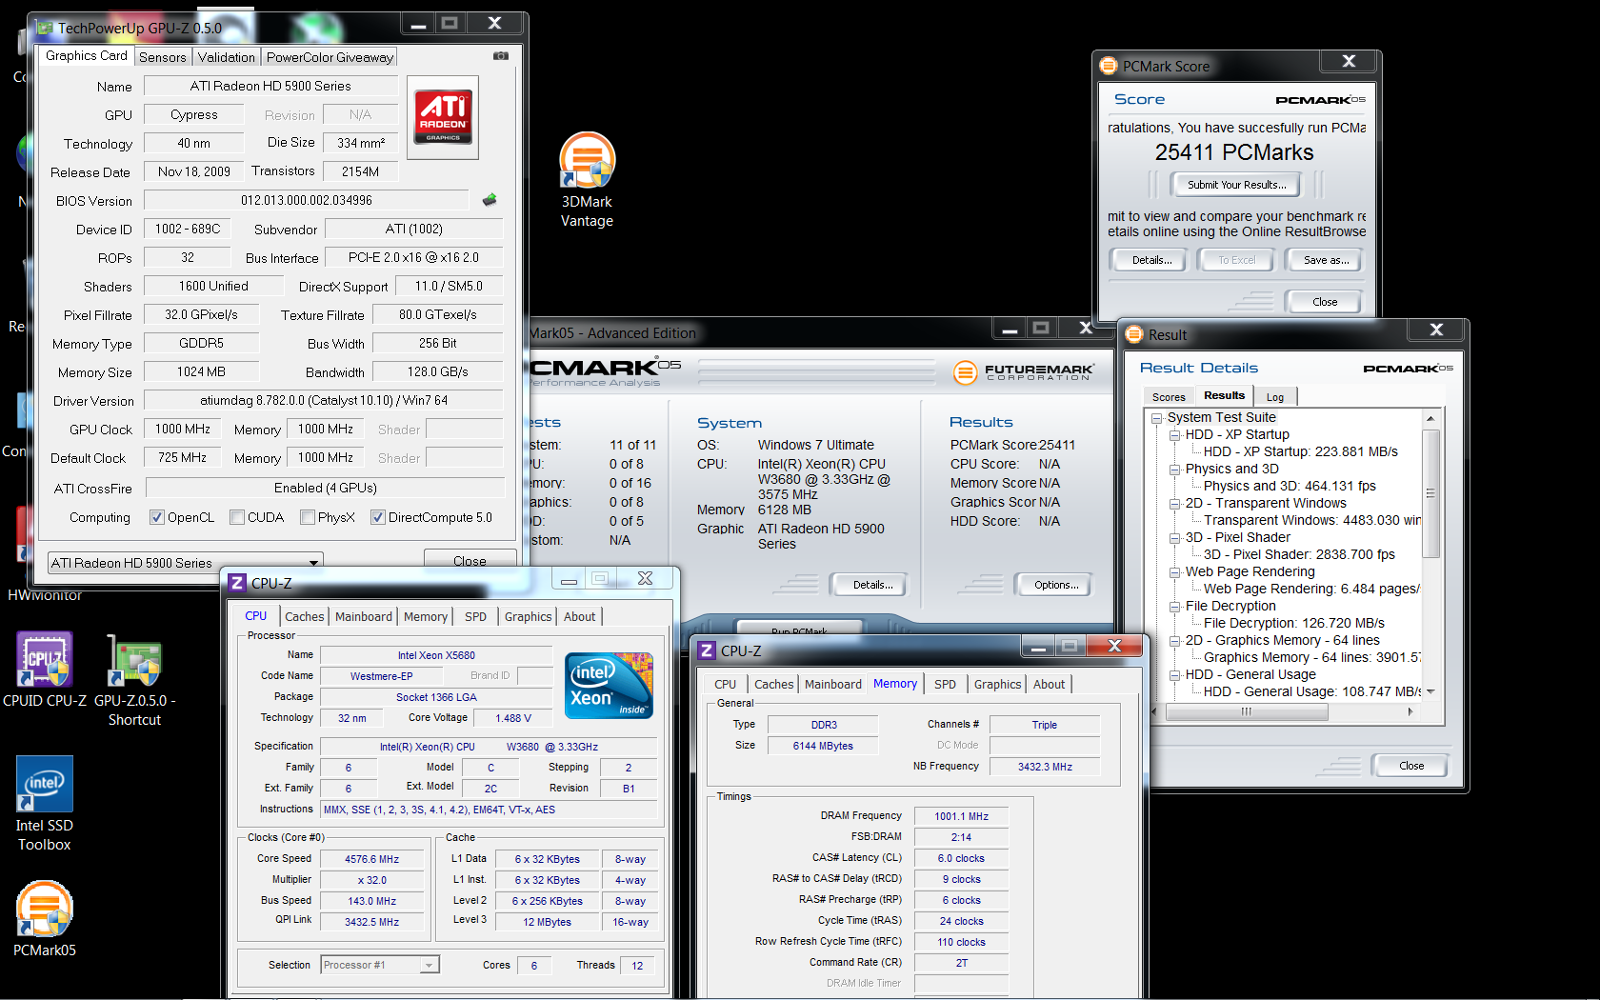Screen dimensions: 1600x1000
Task: Launch PCMark05 desktop icon
Action: [44, 920]
